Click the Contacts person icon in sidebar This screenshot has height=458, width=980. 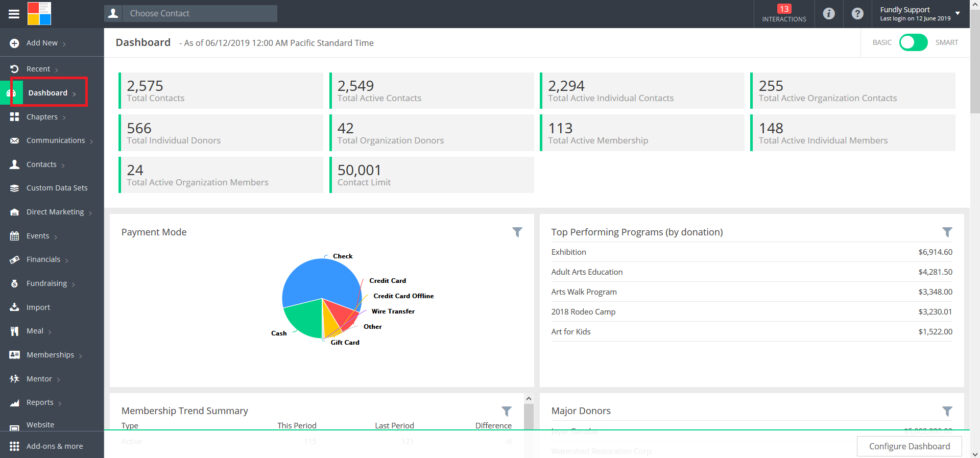click(x=14, y=164)
